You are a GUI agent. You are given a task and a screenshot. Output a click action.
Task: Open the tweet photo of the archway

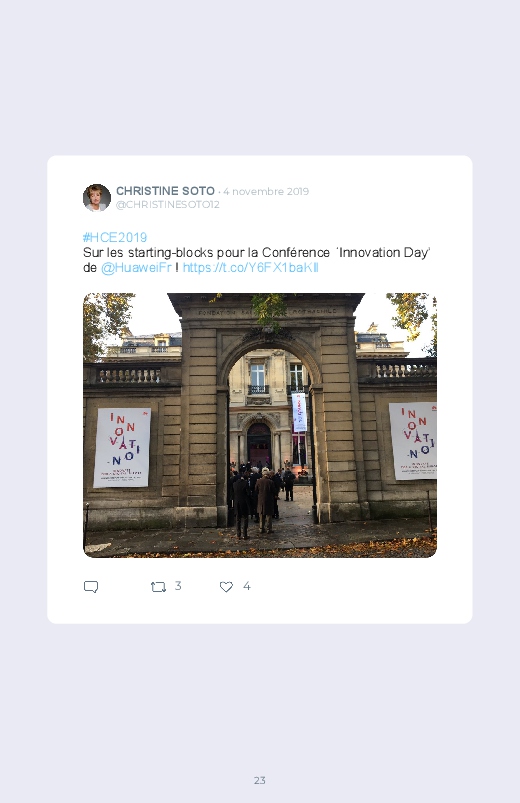pos(260,425)
